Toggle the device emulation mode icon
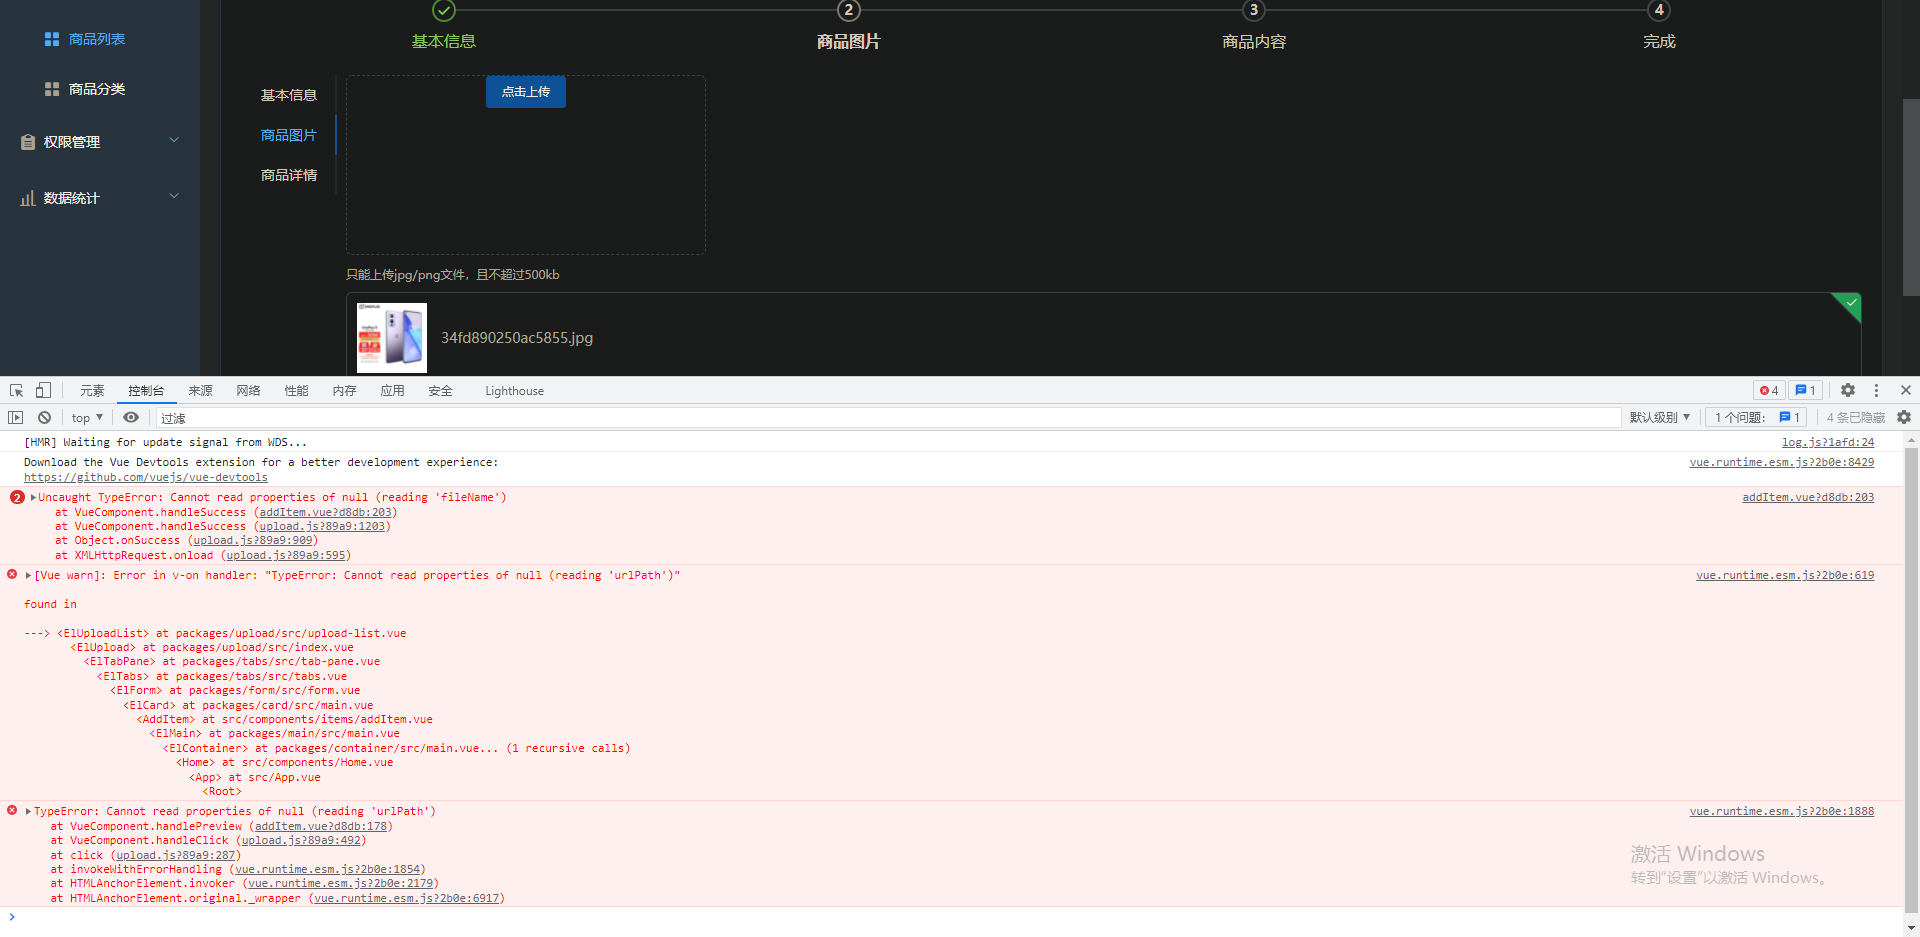 click(x=42, y=390)
